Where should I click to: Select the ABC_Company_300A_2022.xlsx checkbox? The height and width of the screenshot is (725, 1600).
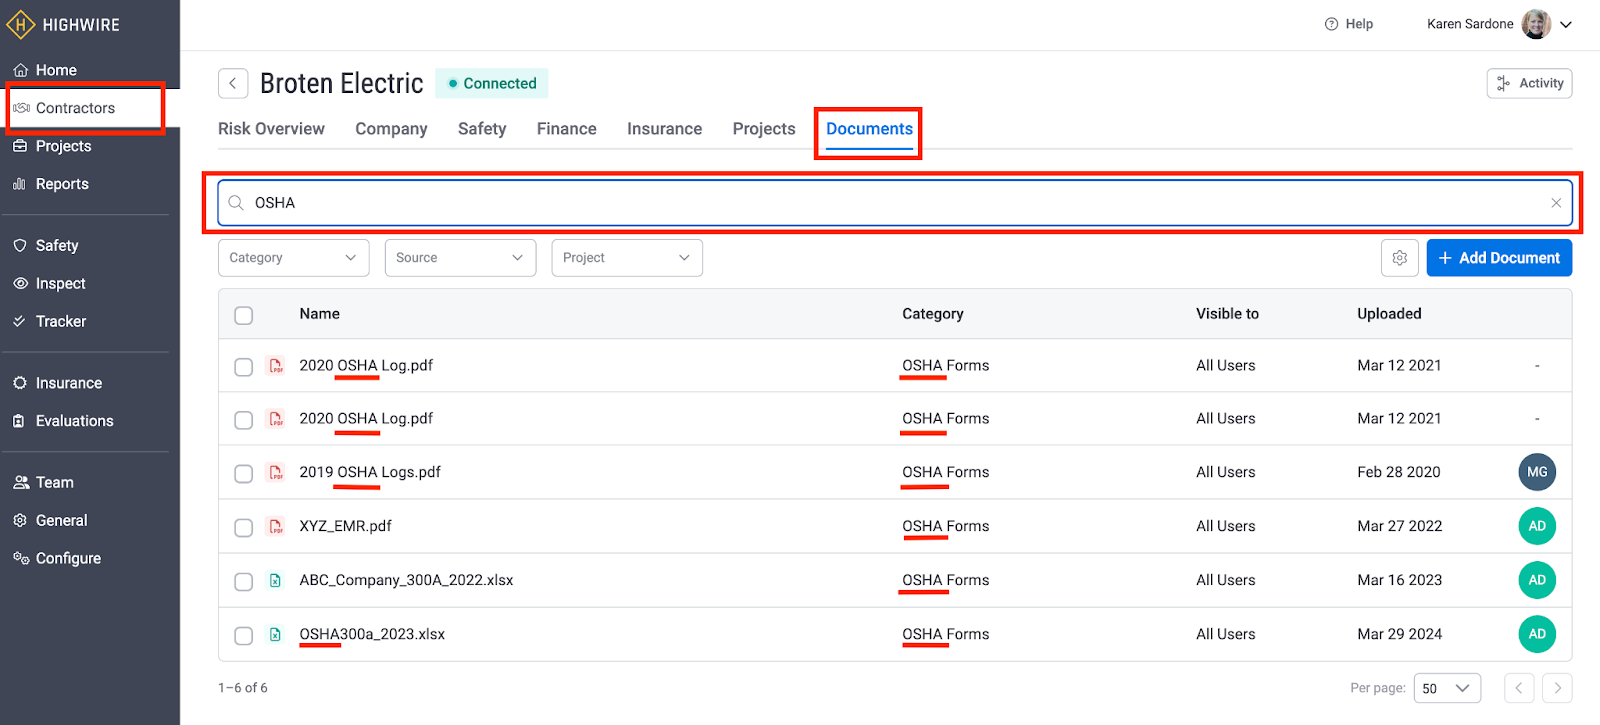[243, 582]
